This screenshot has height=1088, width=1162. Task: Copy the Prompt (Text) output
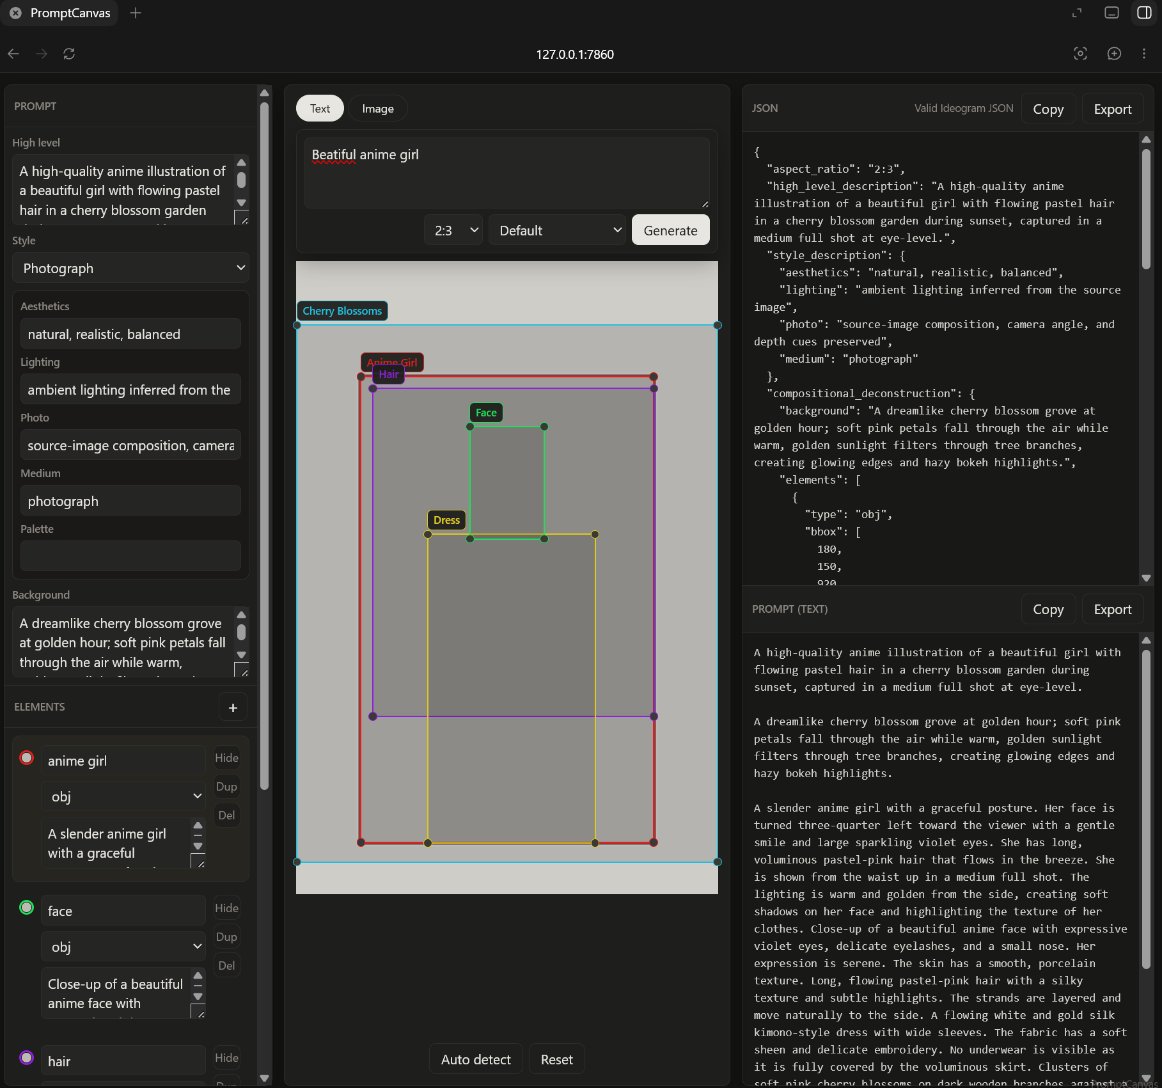[1048, 609]
